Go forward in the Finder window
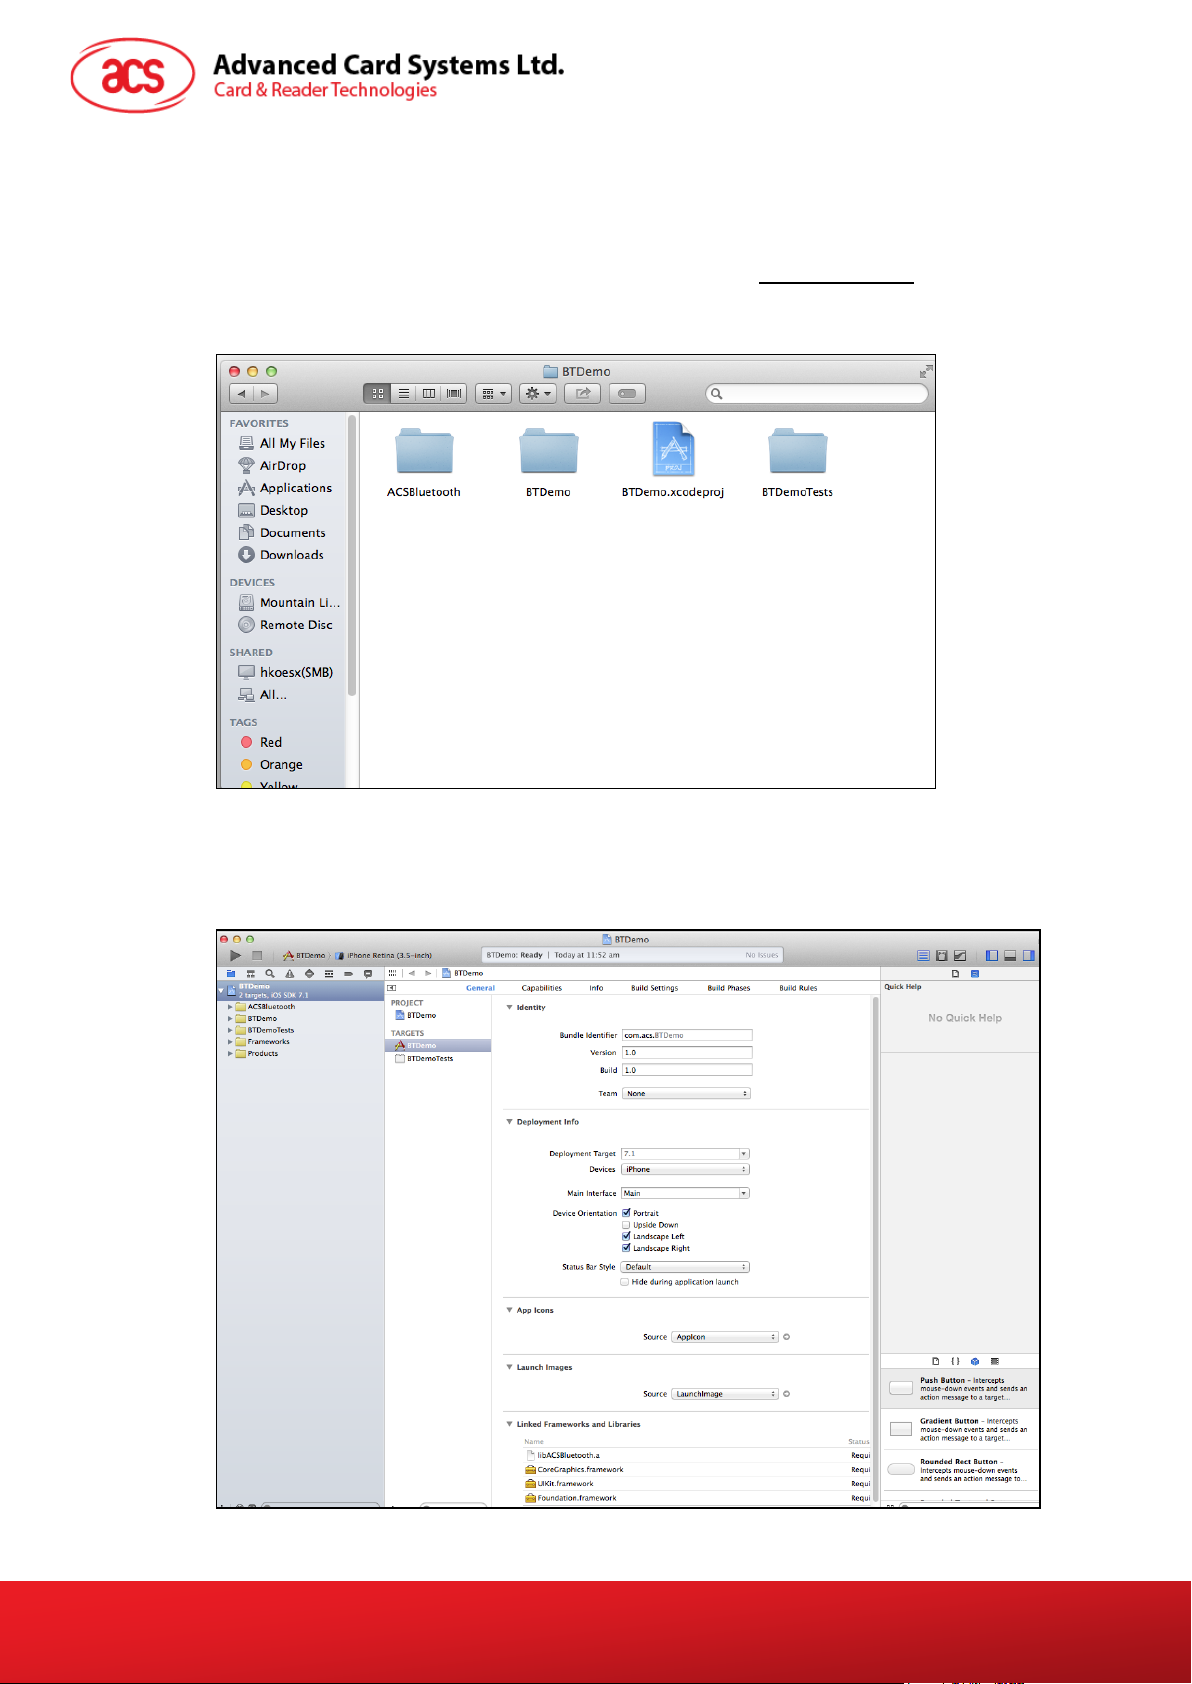 266,394
